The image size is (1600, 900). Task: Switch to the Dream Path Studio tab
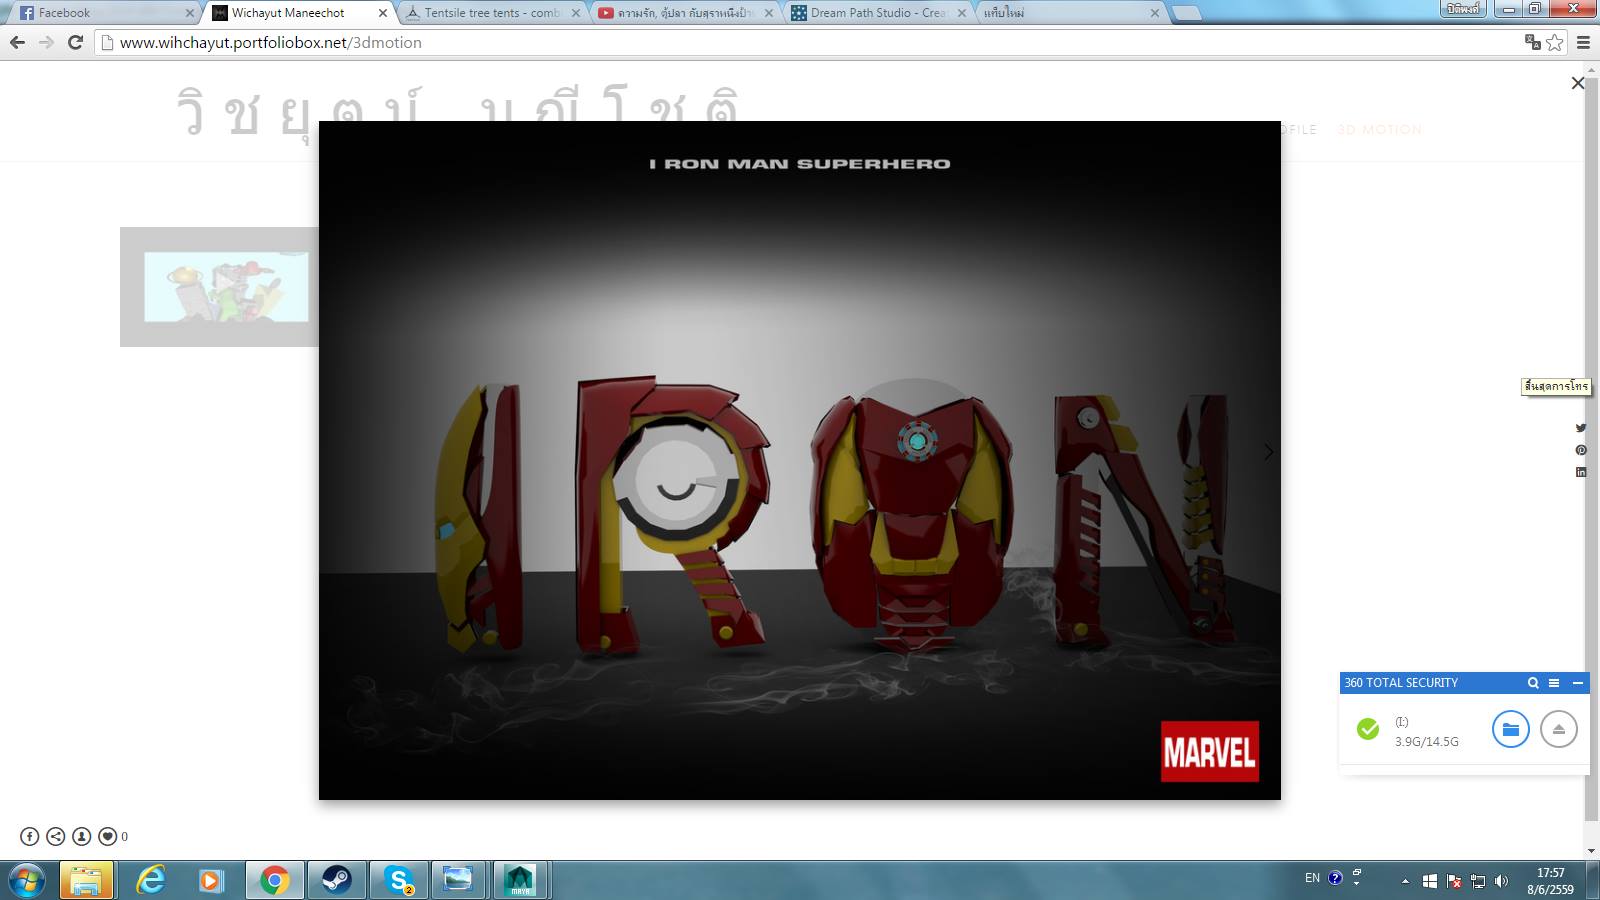tap(876, 13)
